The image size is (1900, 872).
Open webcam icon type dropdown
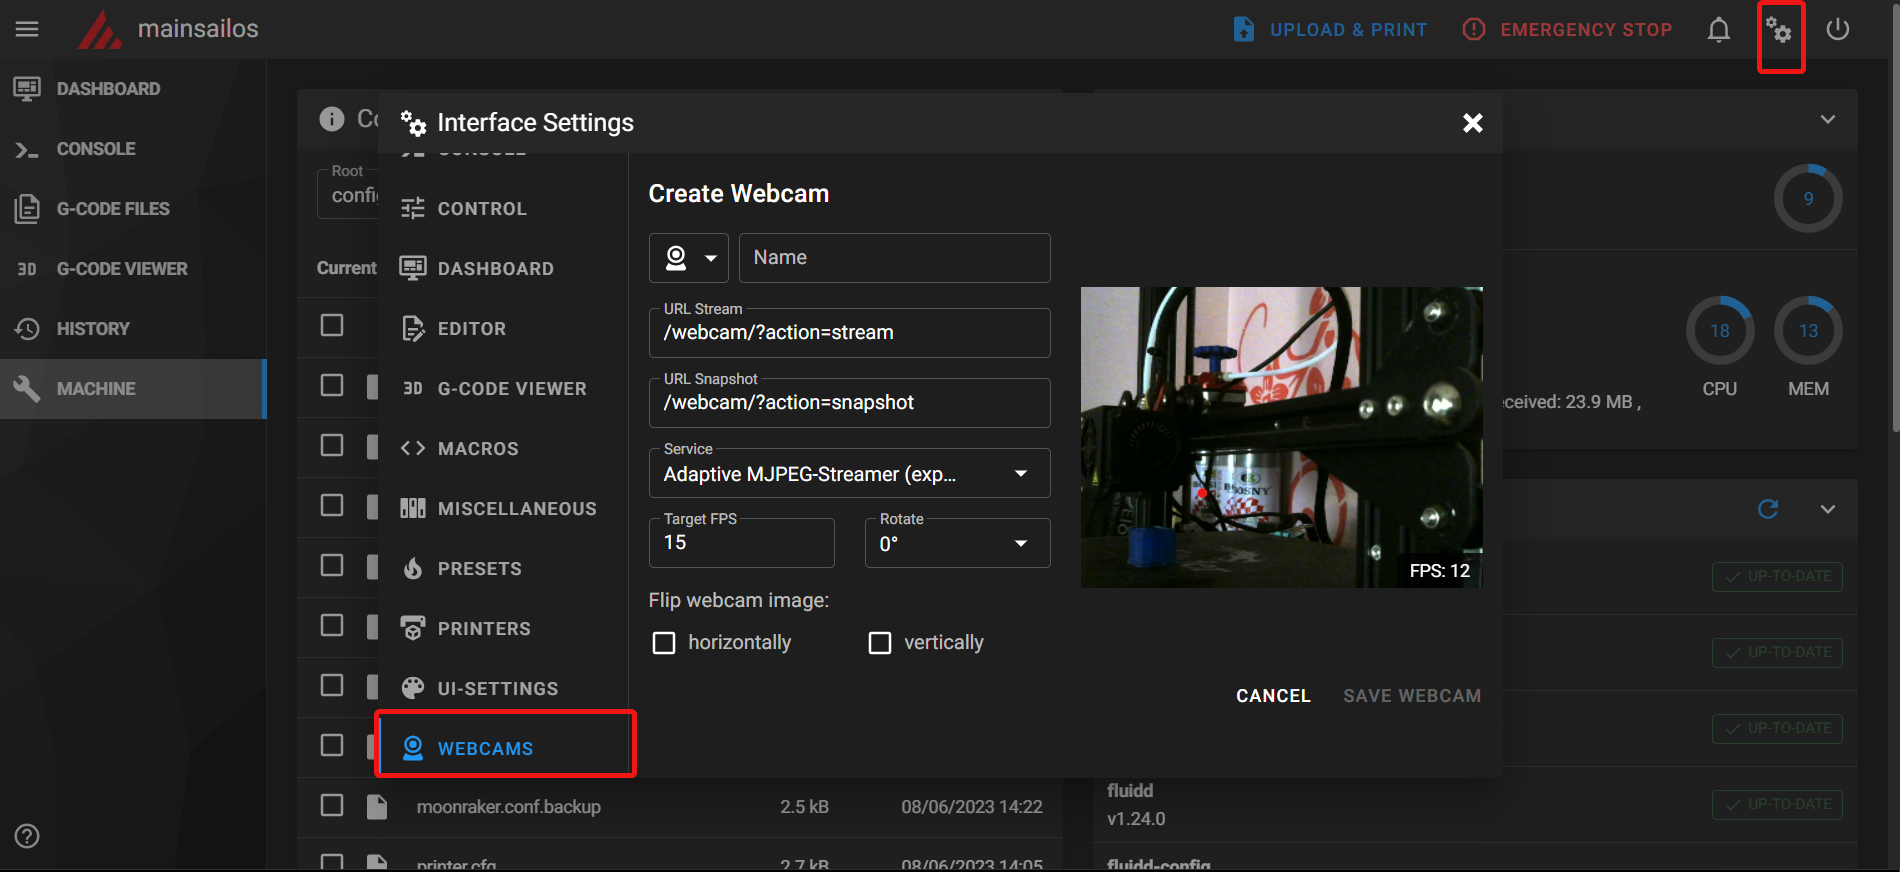(689, 258)
